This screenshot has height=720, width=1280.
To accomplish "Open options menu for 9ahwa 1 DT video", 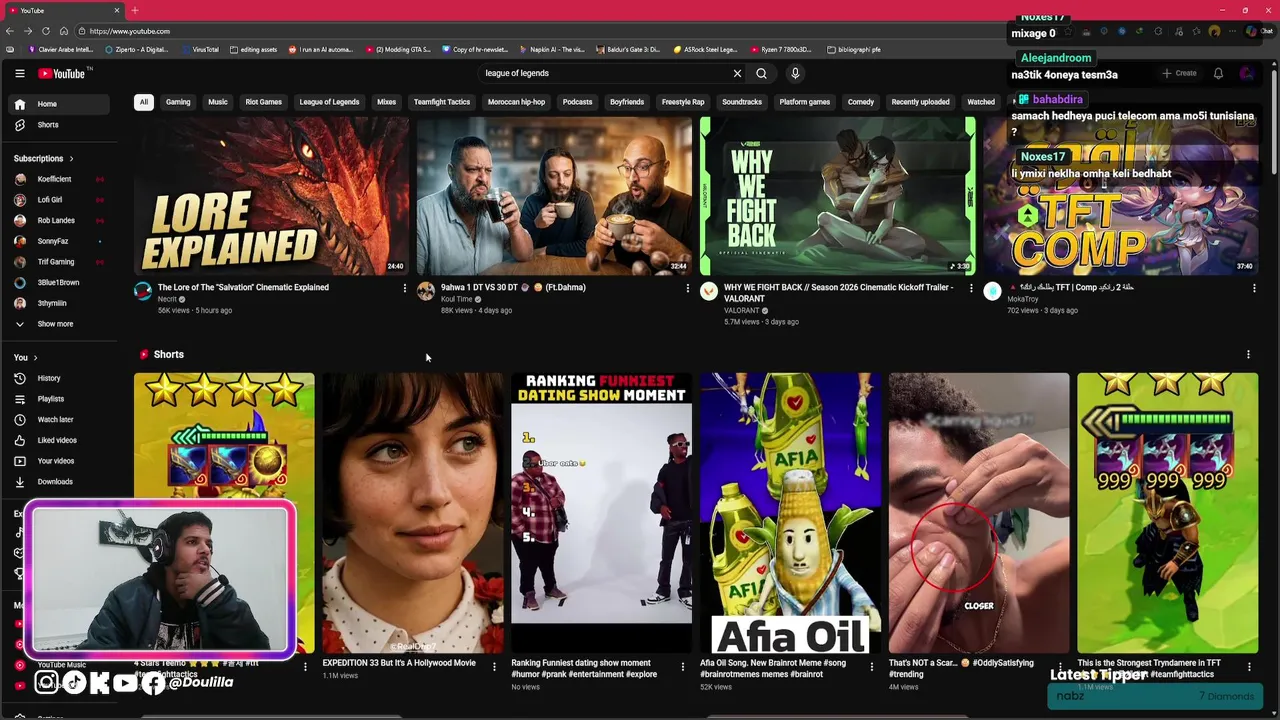I will [687, 288].
